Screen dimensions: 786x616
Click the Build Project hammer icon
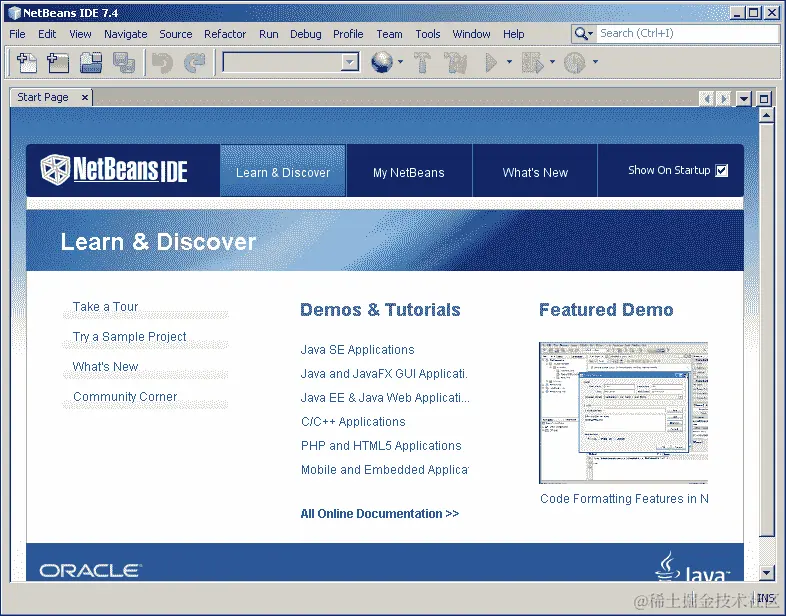(x=422, y=63)
